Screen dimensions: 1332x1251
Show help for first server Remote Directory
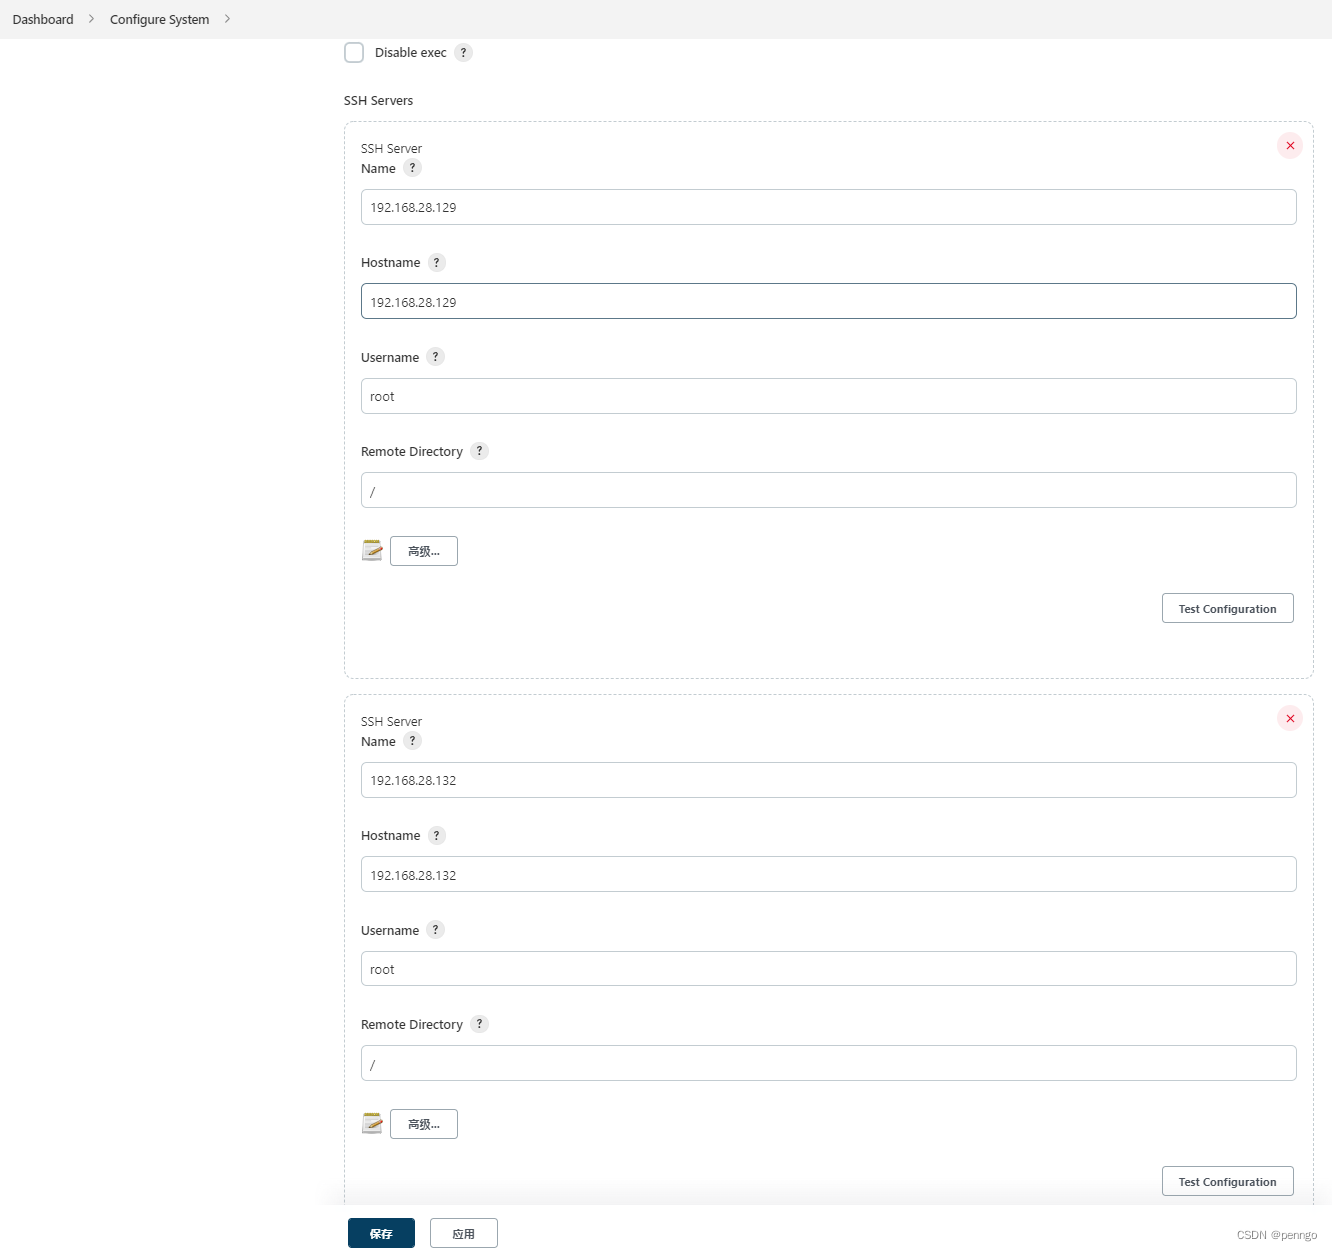tap(479, 451)
